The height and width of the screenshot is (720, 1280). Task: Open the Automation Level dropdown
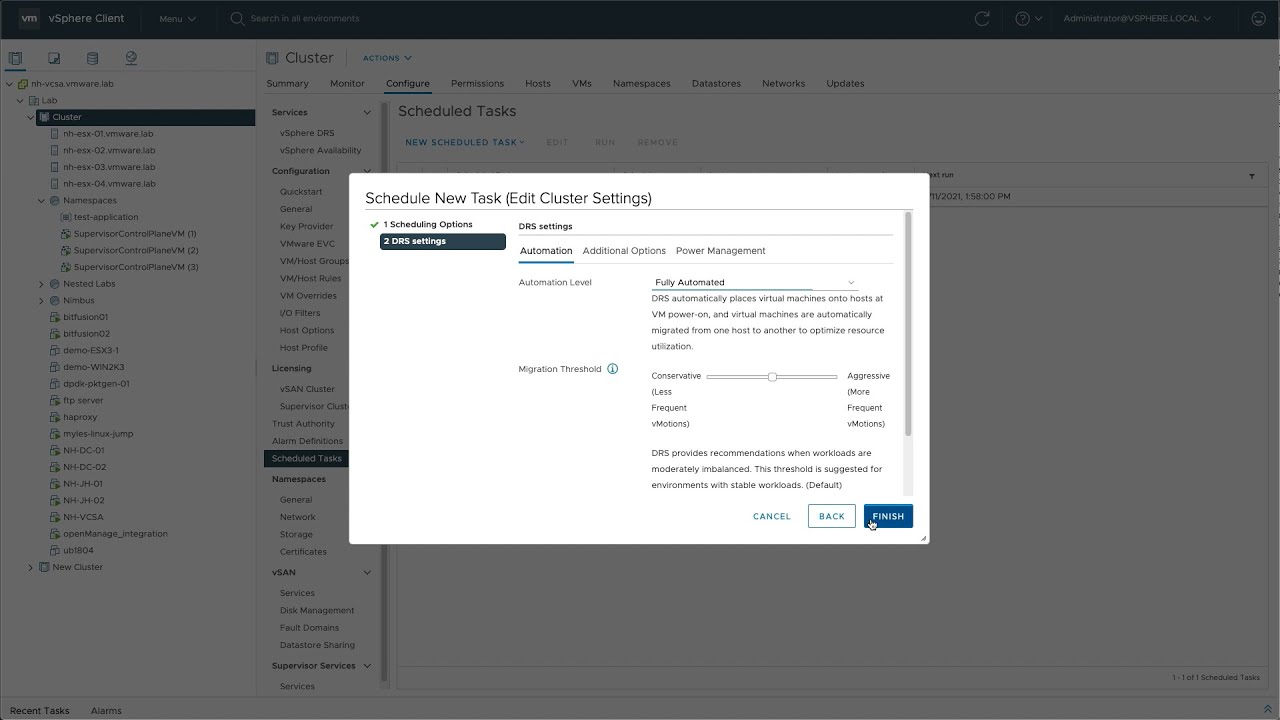[x=755, y=282]
